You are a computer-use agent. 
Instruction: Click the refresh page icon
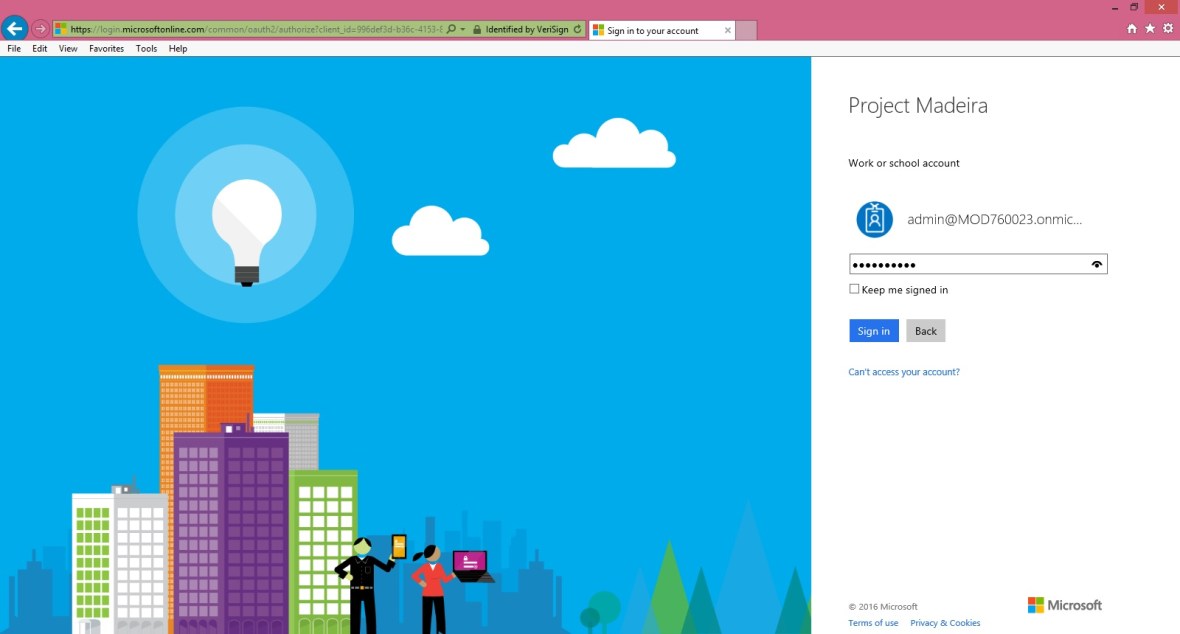(x=577, y=30)
